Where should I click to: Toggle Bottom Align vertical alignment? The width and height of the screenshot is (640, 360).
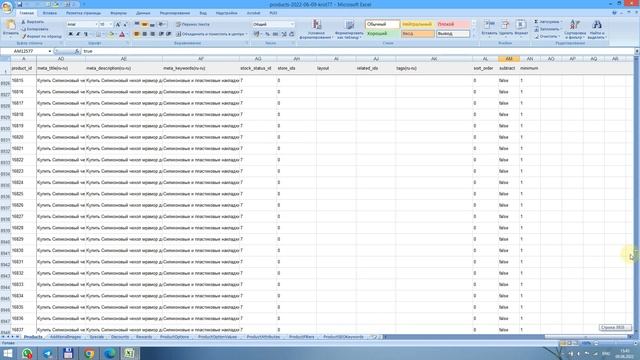(x=152, y=24)
